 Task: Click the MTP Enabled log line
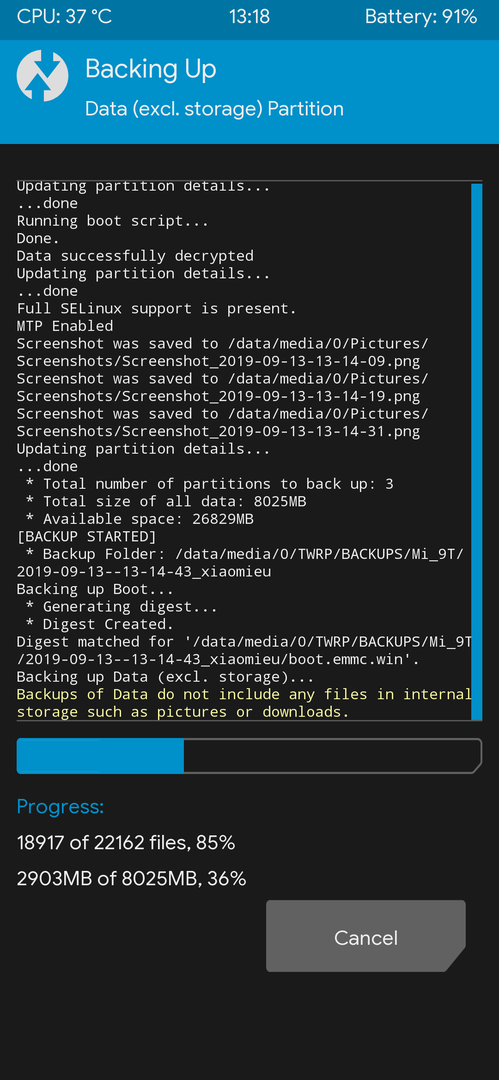65,326
